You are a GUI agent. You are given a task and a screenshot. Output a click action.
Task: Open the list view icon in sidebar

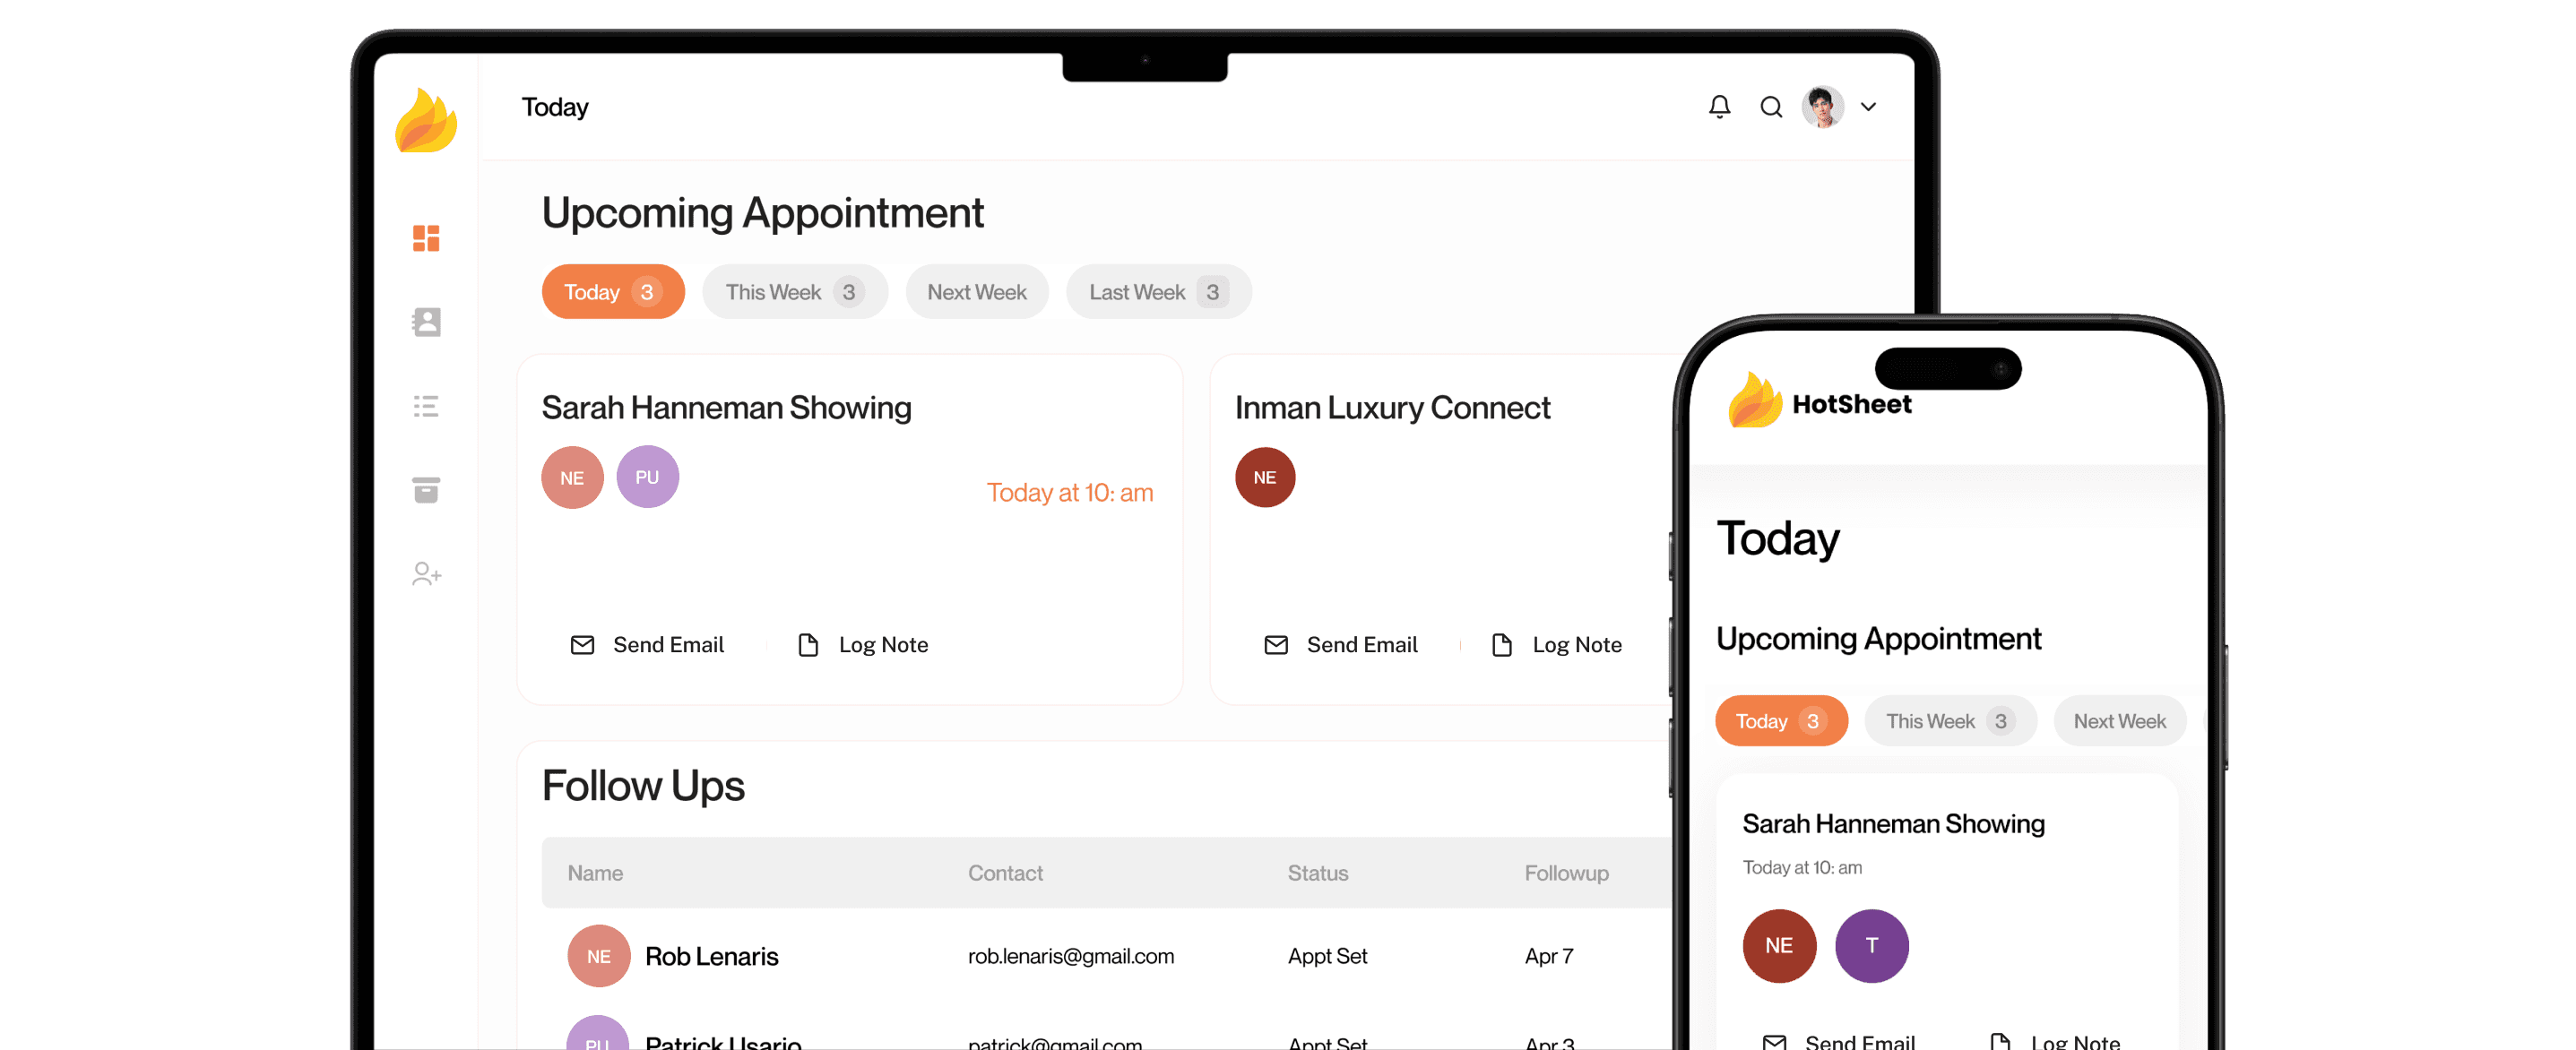coord(424,404)
